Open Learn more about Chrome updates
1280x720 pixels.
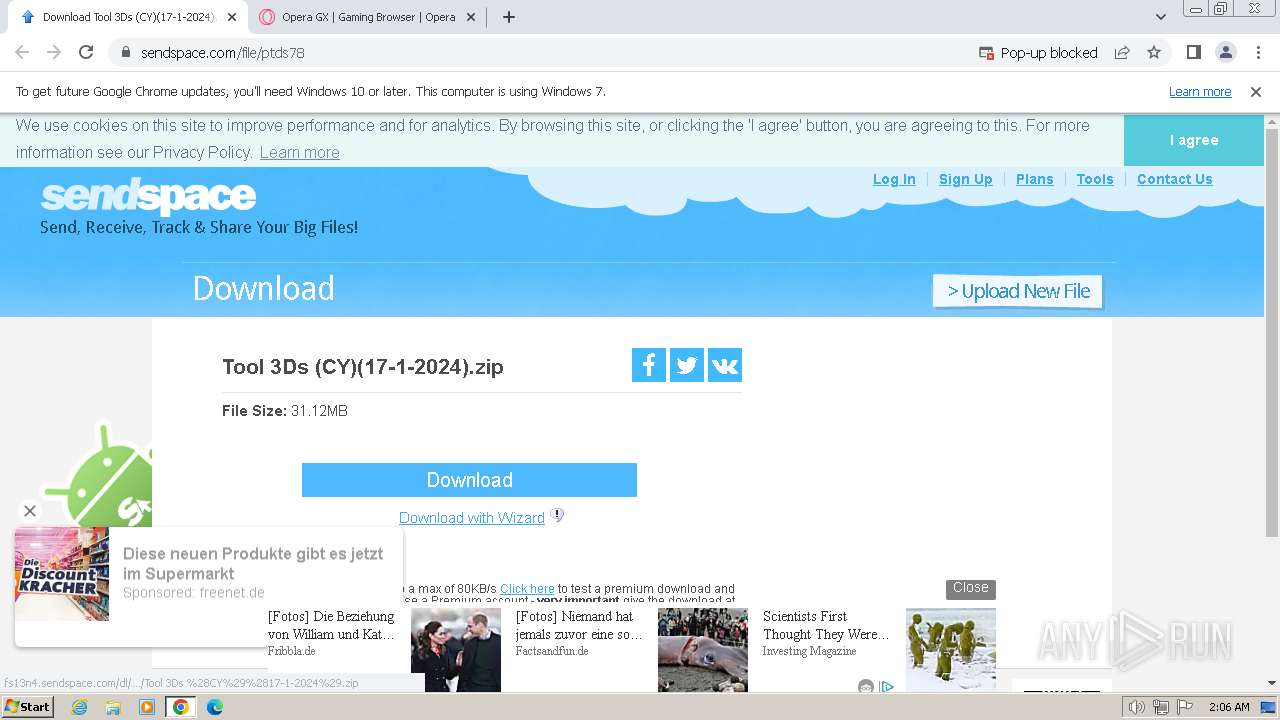pyautogui.click(x=1200, y=92)
